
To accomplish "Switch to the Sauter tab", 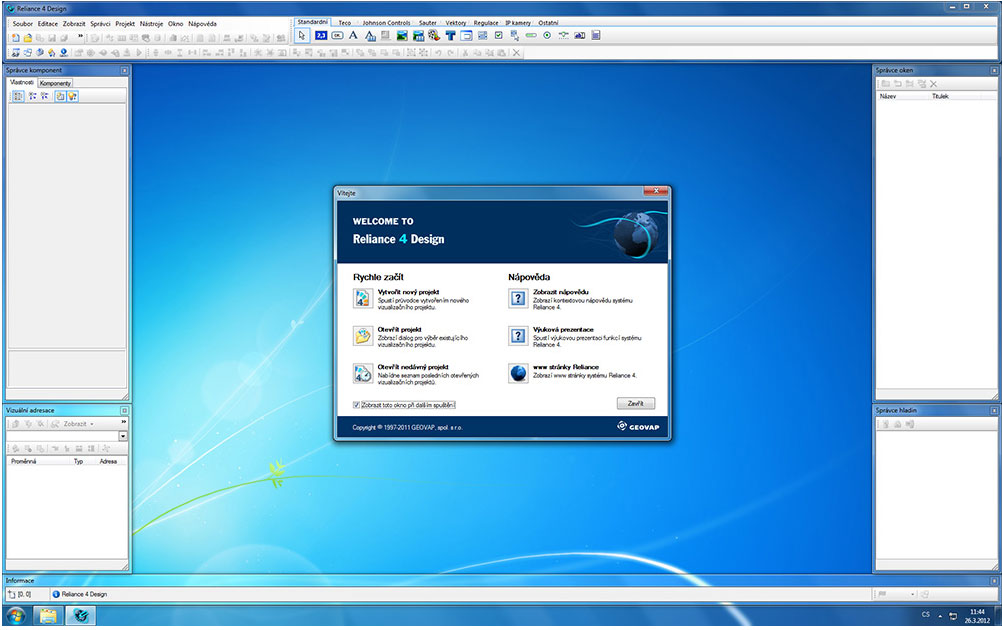I will (x=428, y=22).
